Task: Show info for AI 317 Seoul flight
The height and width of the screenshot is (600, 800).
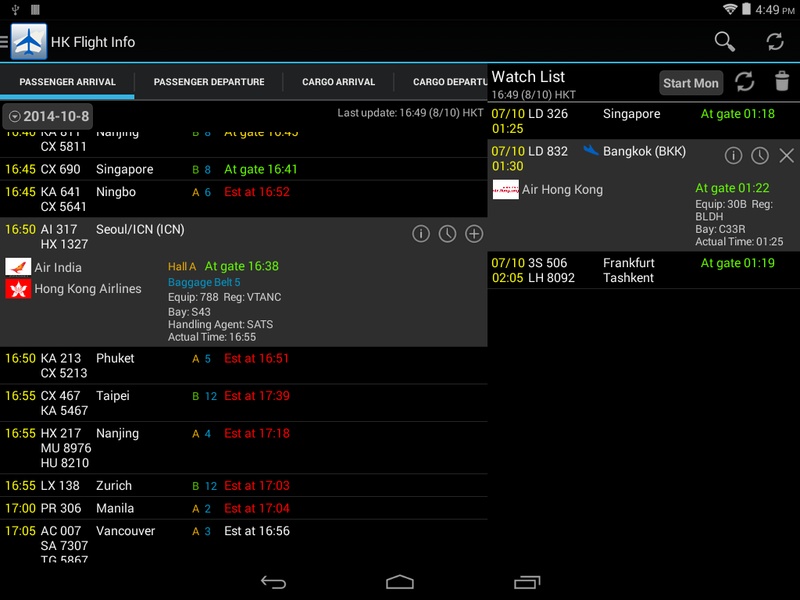Action: (421, 234)
